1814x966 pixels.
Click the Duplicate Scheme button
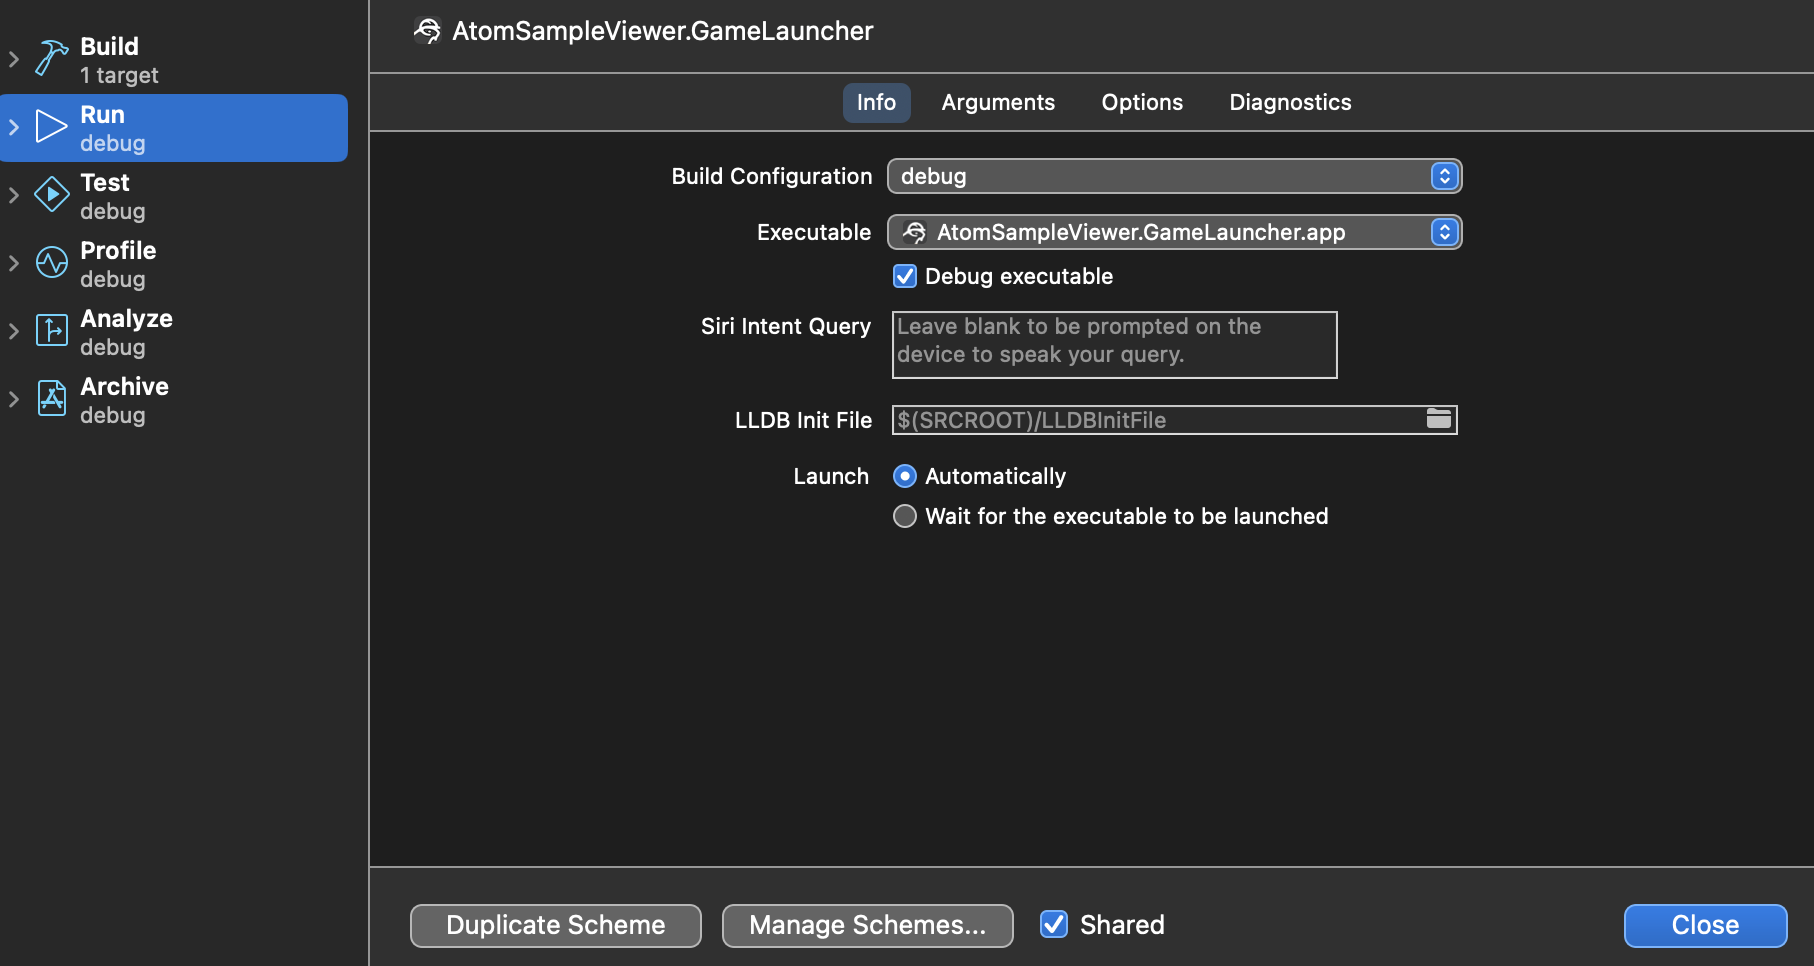[555, 925]
